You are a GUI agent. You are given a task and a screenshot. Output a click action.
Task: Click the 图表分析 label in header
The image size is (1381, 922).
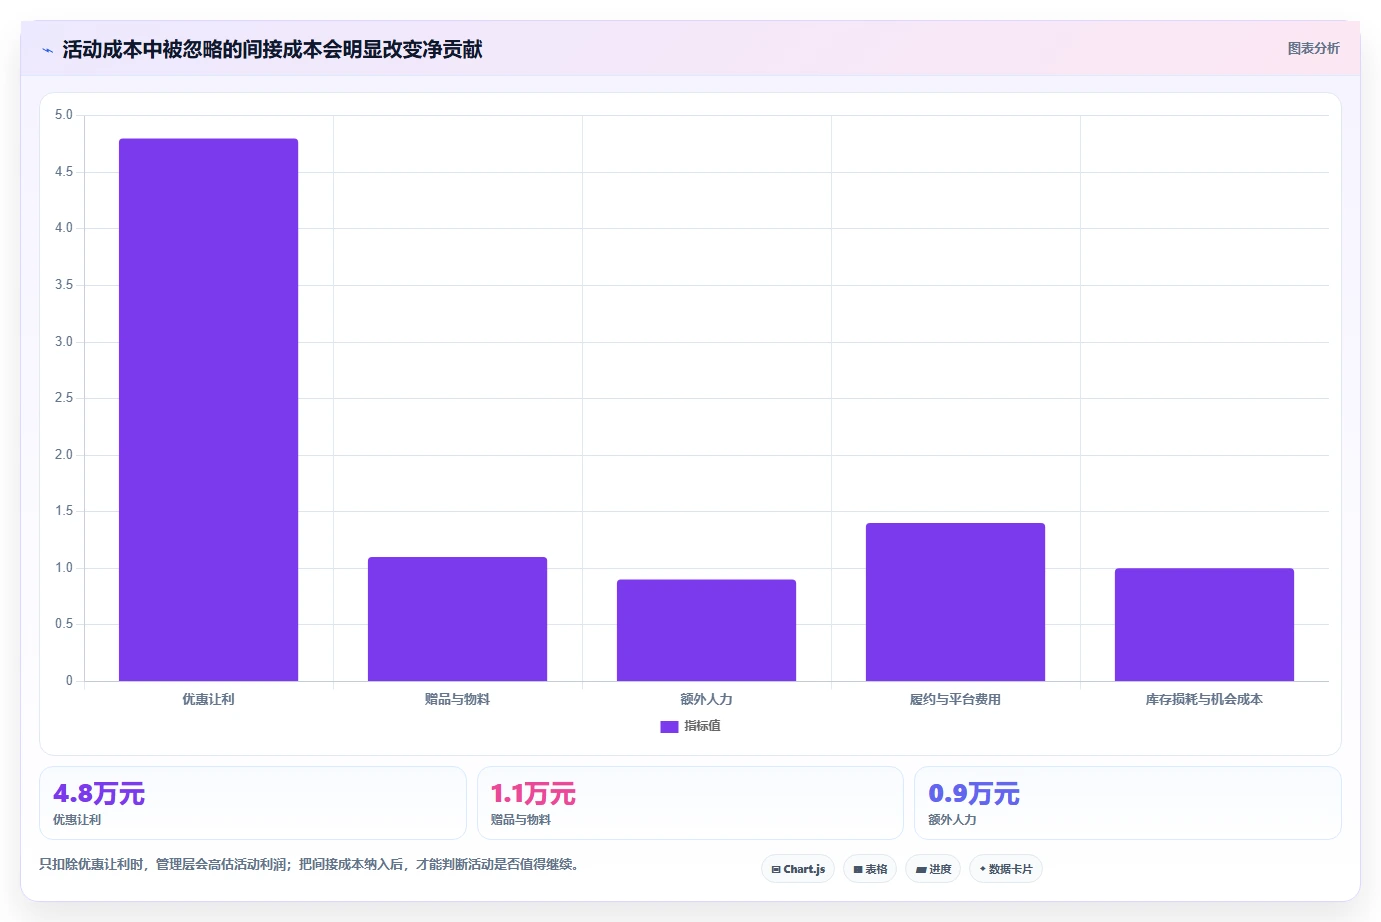pos(1313,48)
